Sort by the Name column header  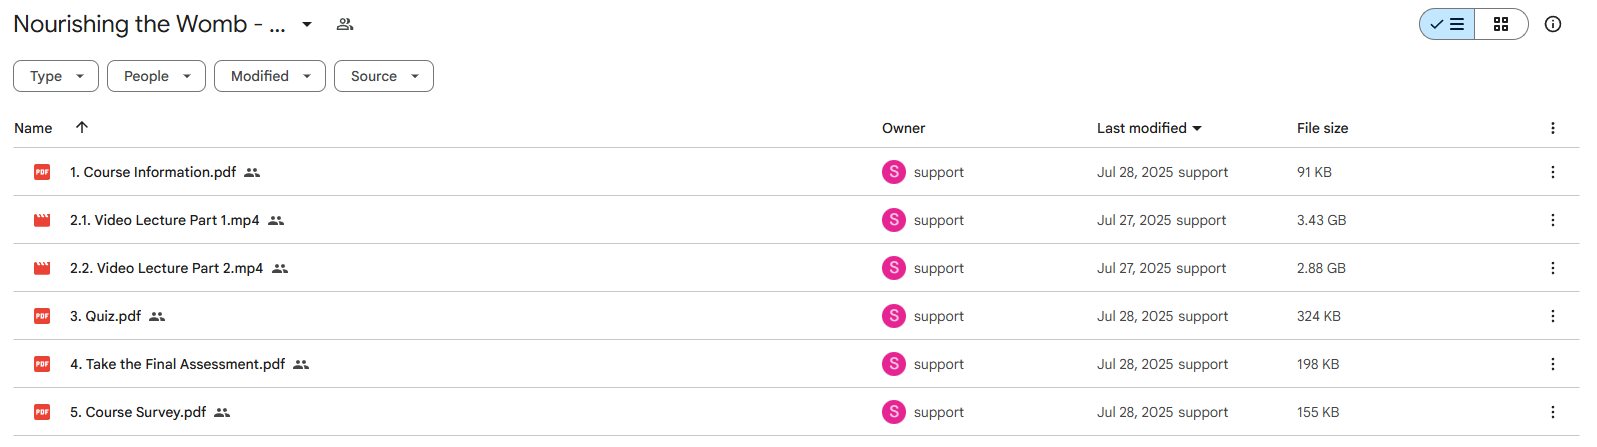pos(33,128)
